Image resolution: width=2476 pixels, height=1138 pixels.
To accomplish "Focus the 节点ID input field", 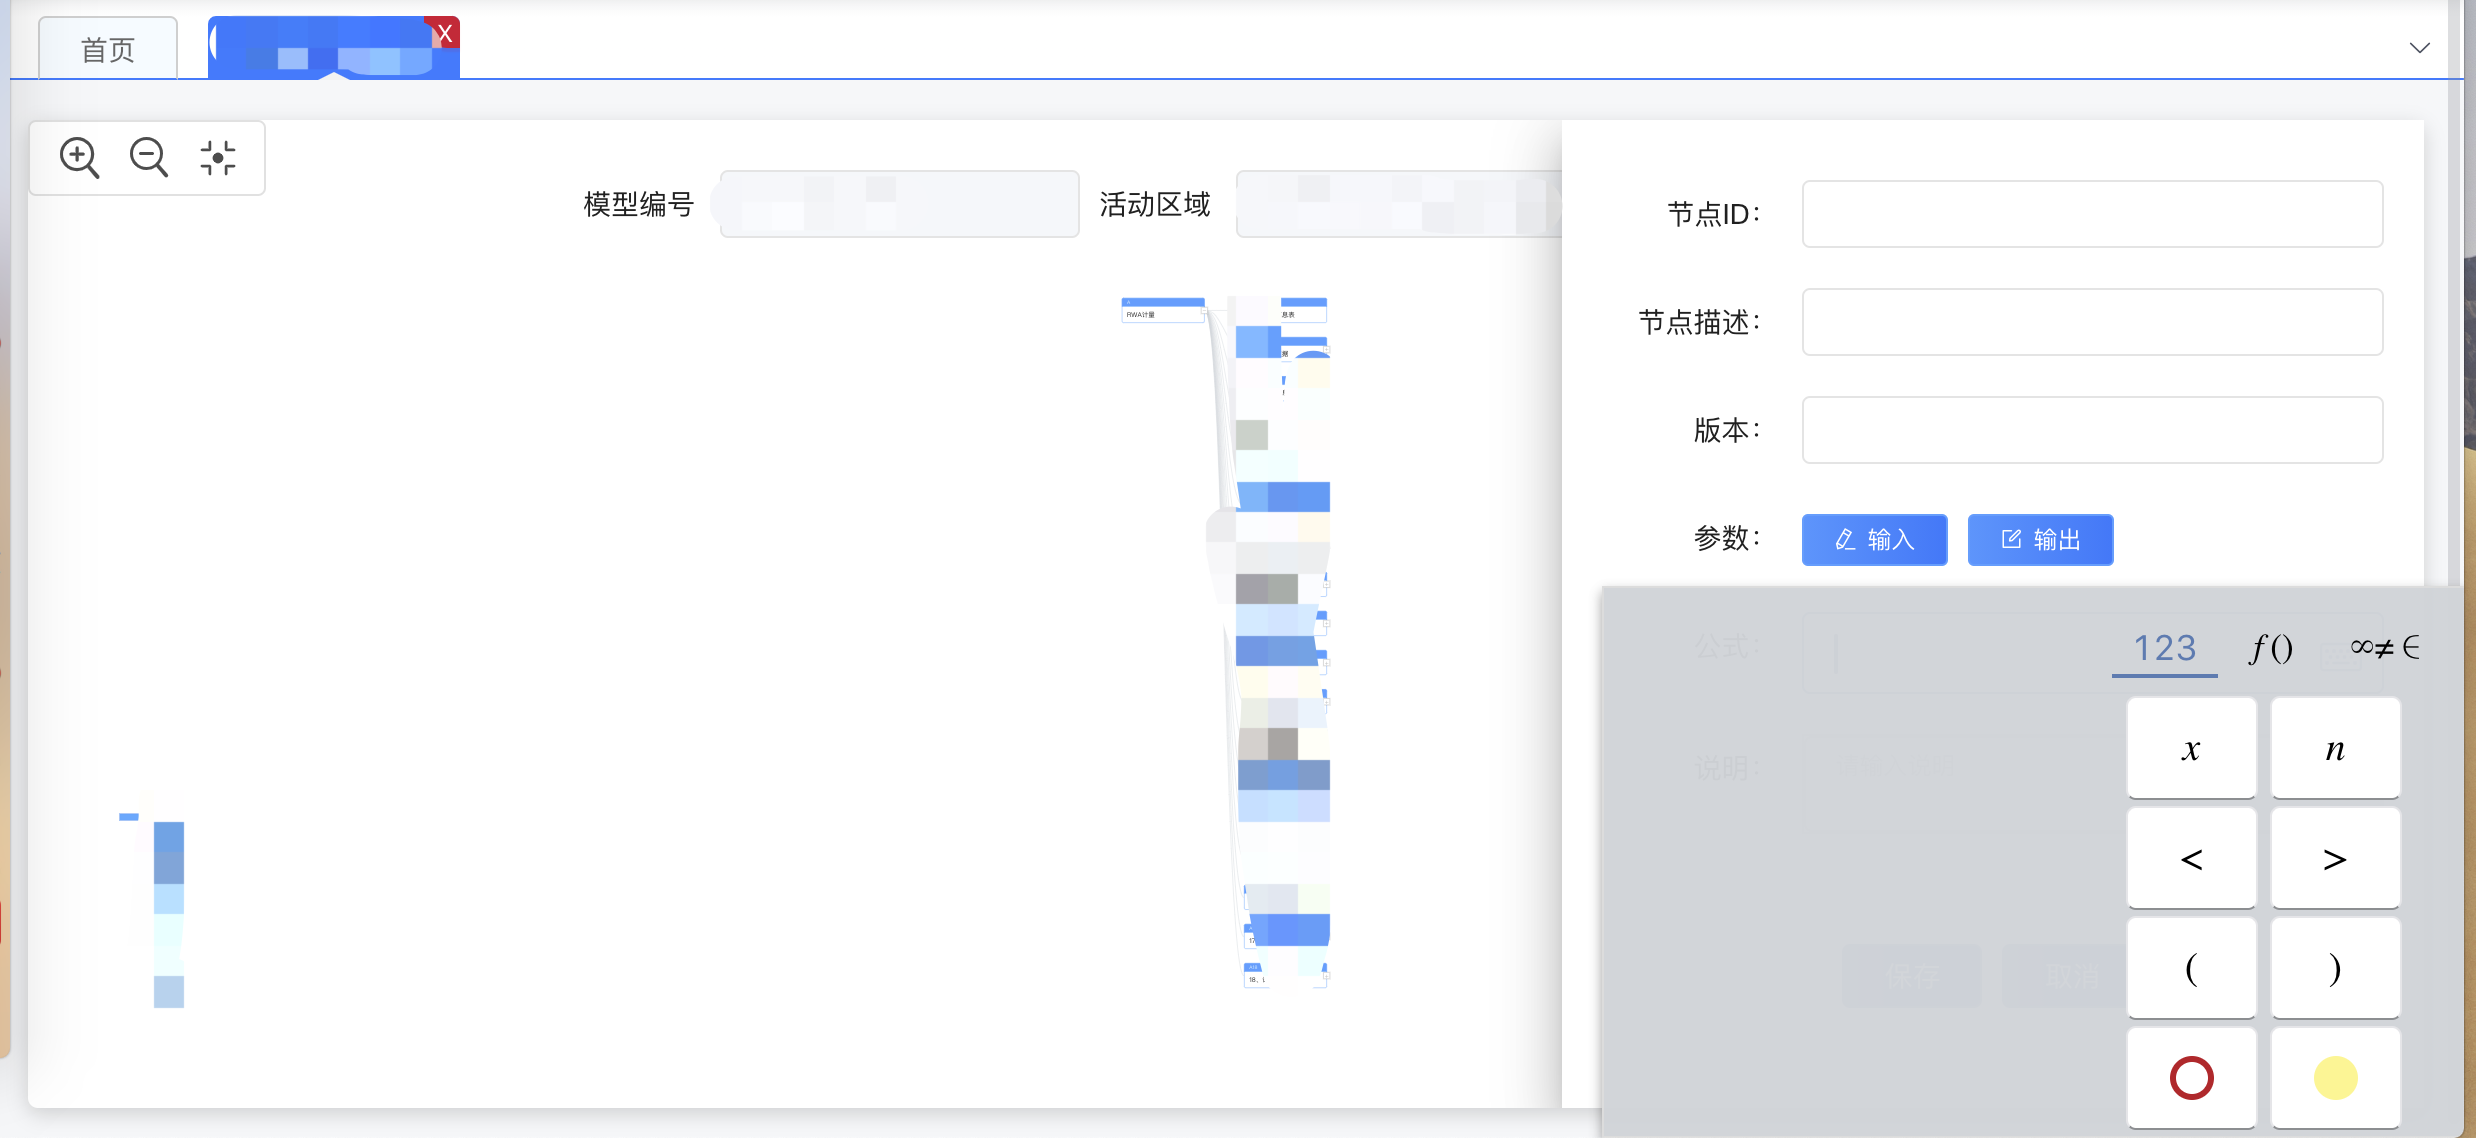I will (x=2092, y=214).
